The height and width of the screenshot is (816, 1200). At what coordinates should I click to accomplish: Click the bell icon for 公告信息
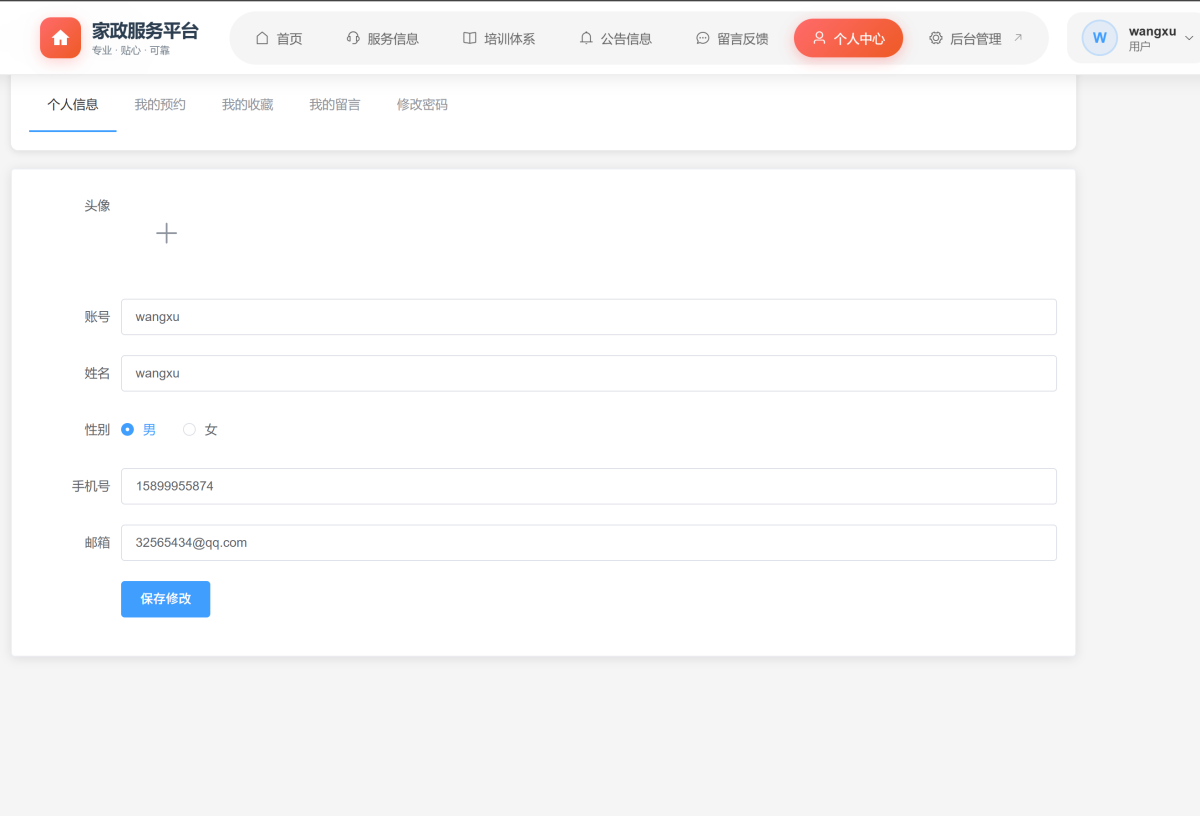586,38
